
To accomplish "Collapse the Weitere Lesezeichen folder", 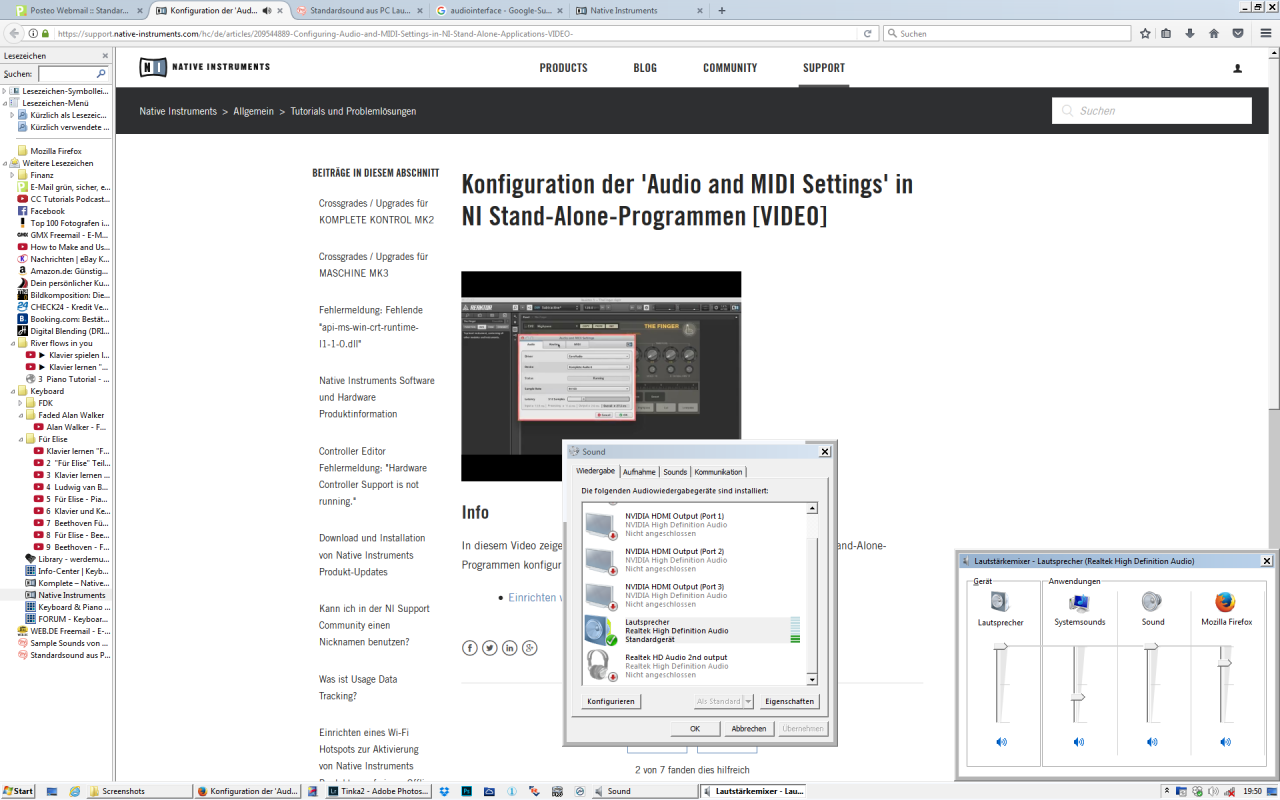I will [x=5, y=163].
